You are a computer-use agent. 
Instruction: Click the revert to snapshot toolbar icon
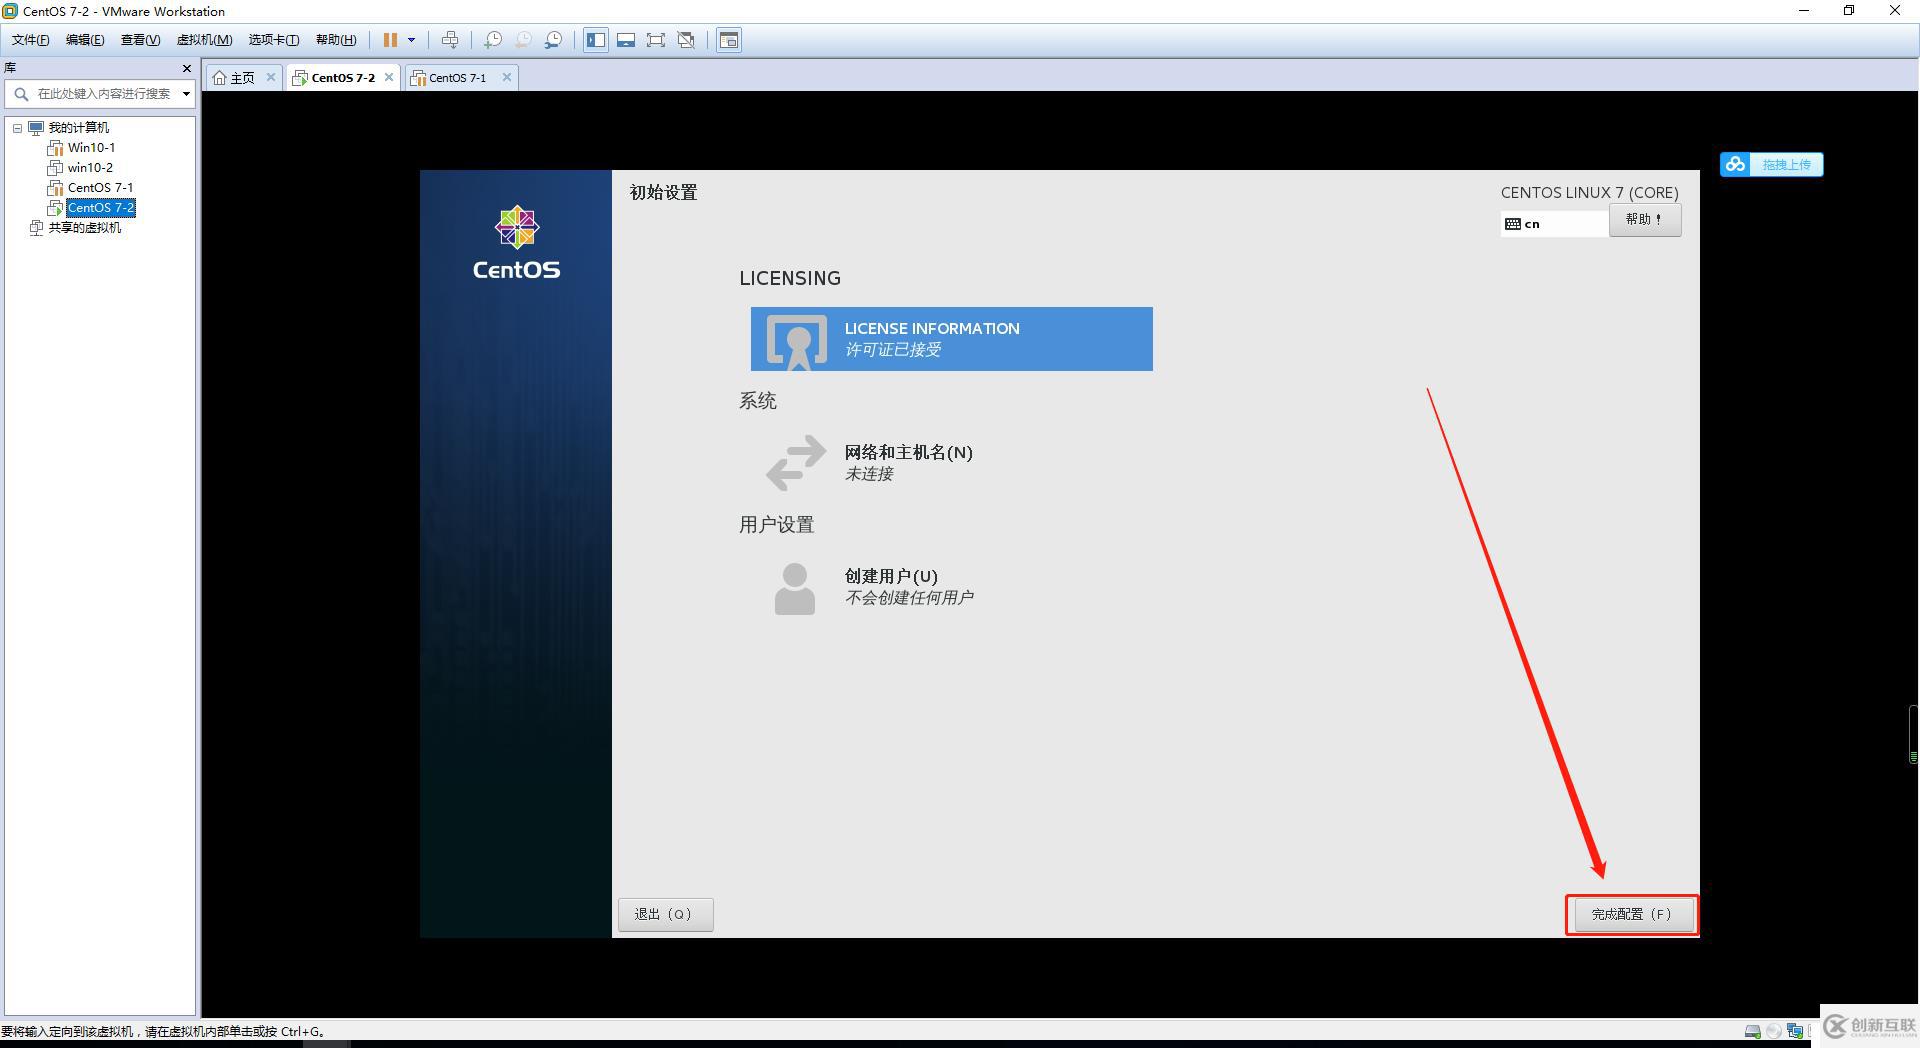[523, 40]
